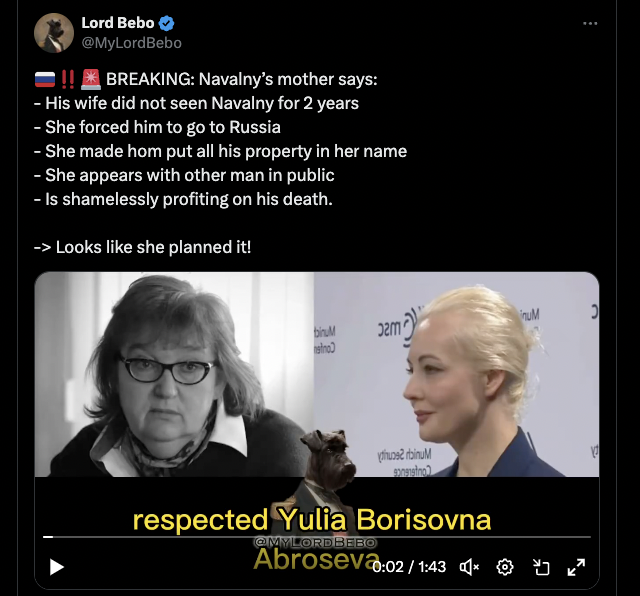Click the blue verified badge
640x596 pixels.
click(x=166, y=23)
